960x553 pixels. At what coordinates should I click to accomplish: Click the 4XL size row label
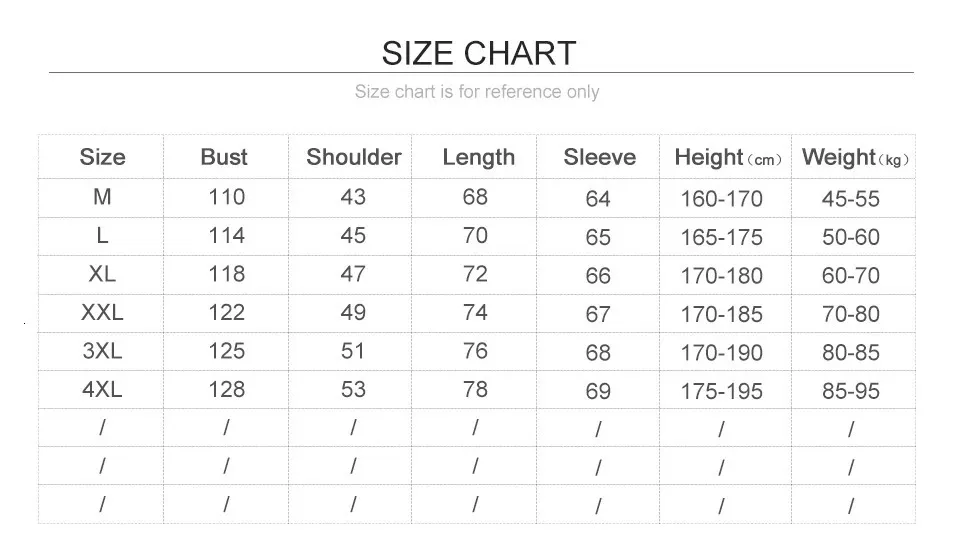pyautogui.click(x=102, y=390)
